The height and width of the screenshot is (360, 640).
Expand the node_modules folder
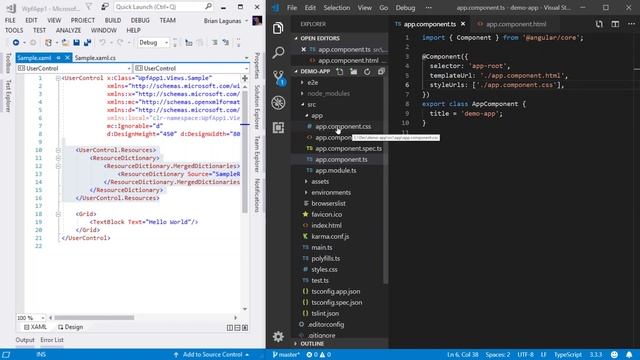(328, 93)
